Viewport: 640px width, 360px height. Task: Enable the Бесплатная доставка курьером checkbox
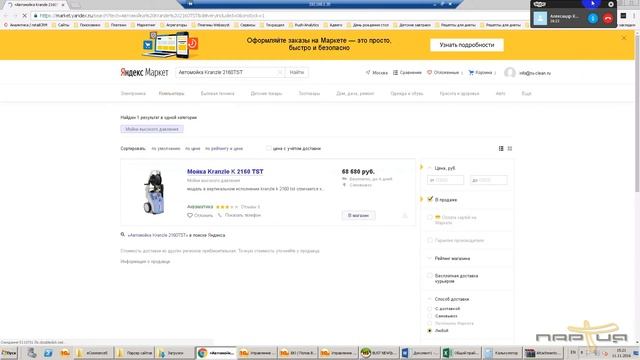coord(430,276)
